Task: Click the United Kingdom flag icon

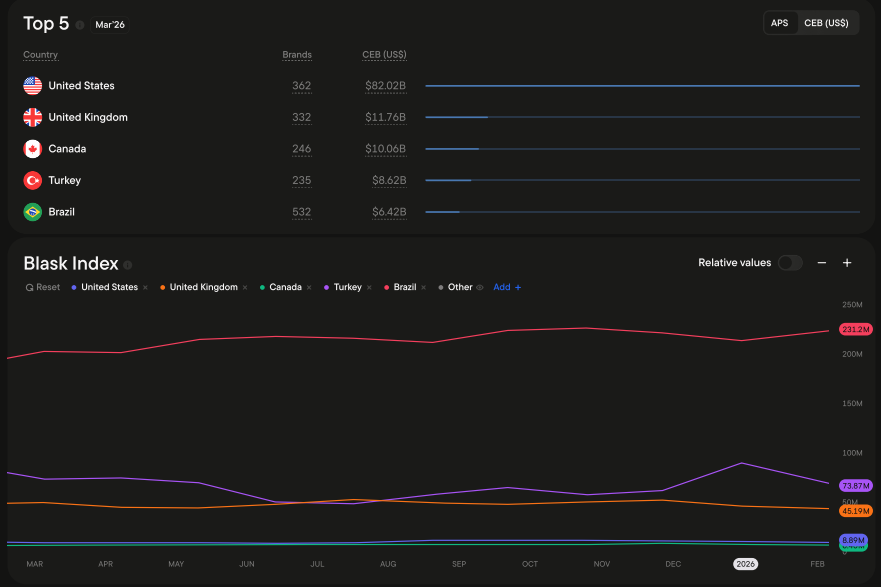Action: pyautogui.click(x=33, y=117)
